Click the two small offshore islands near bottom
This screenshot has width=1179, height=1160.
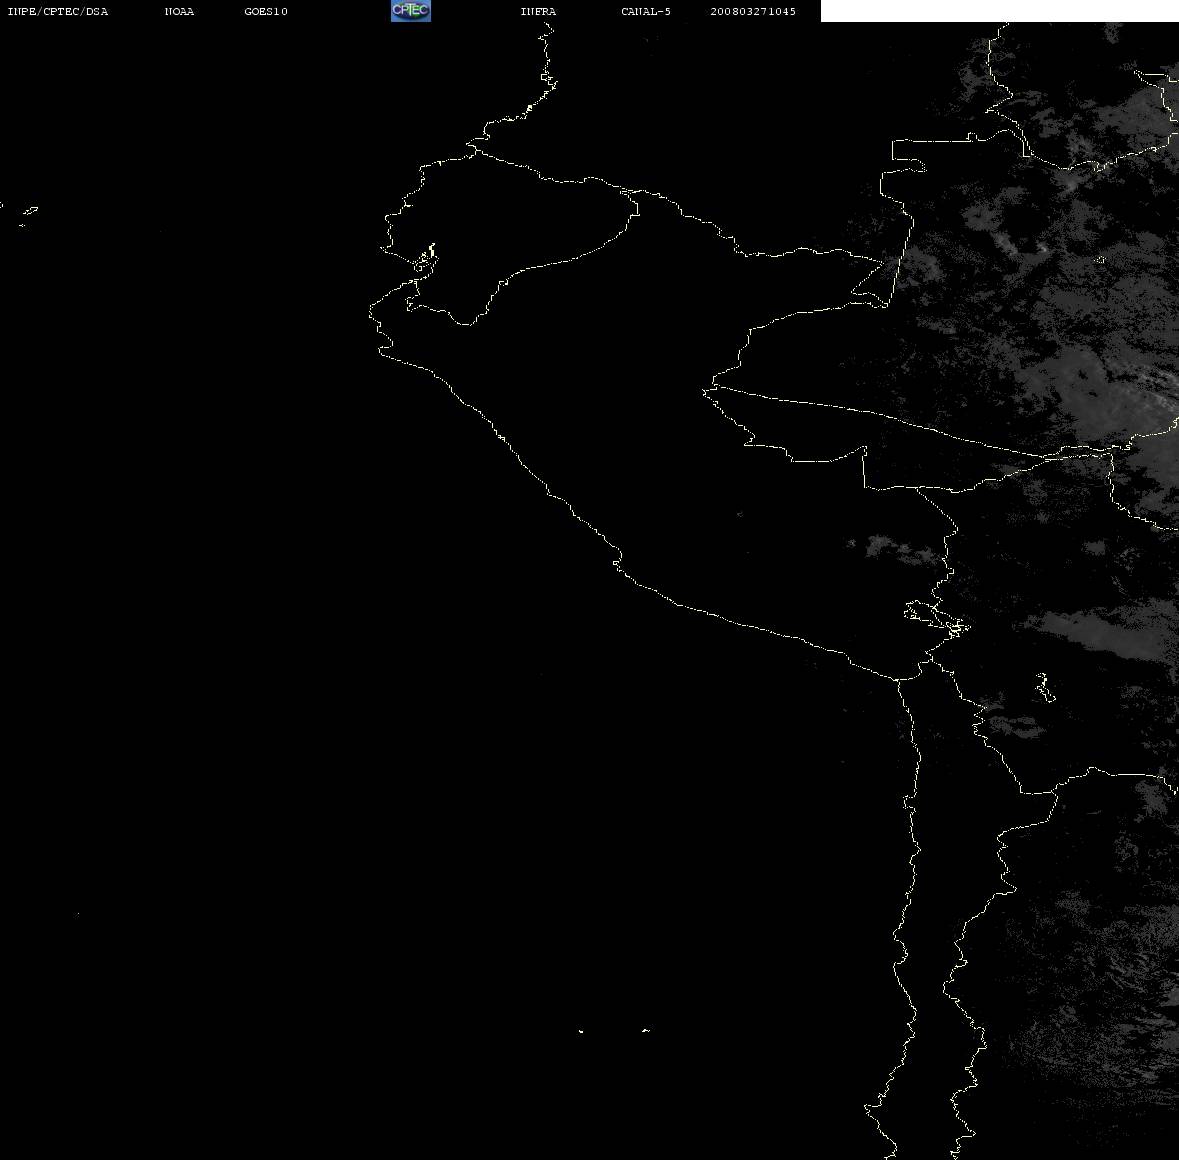613,1030
